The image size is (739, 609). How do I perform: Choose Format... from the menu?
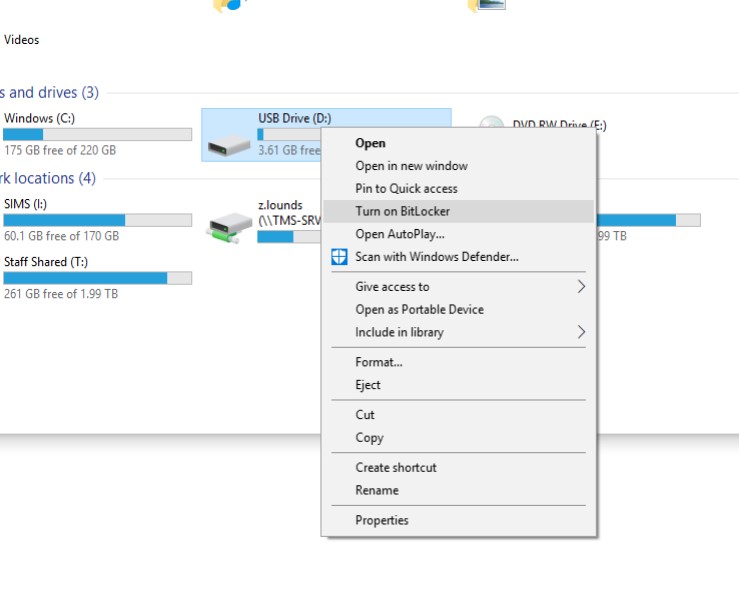pyautogui.click(x=458, y=362)
